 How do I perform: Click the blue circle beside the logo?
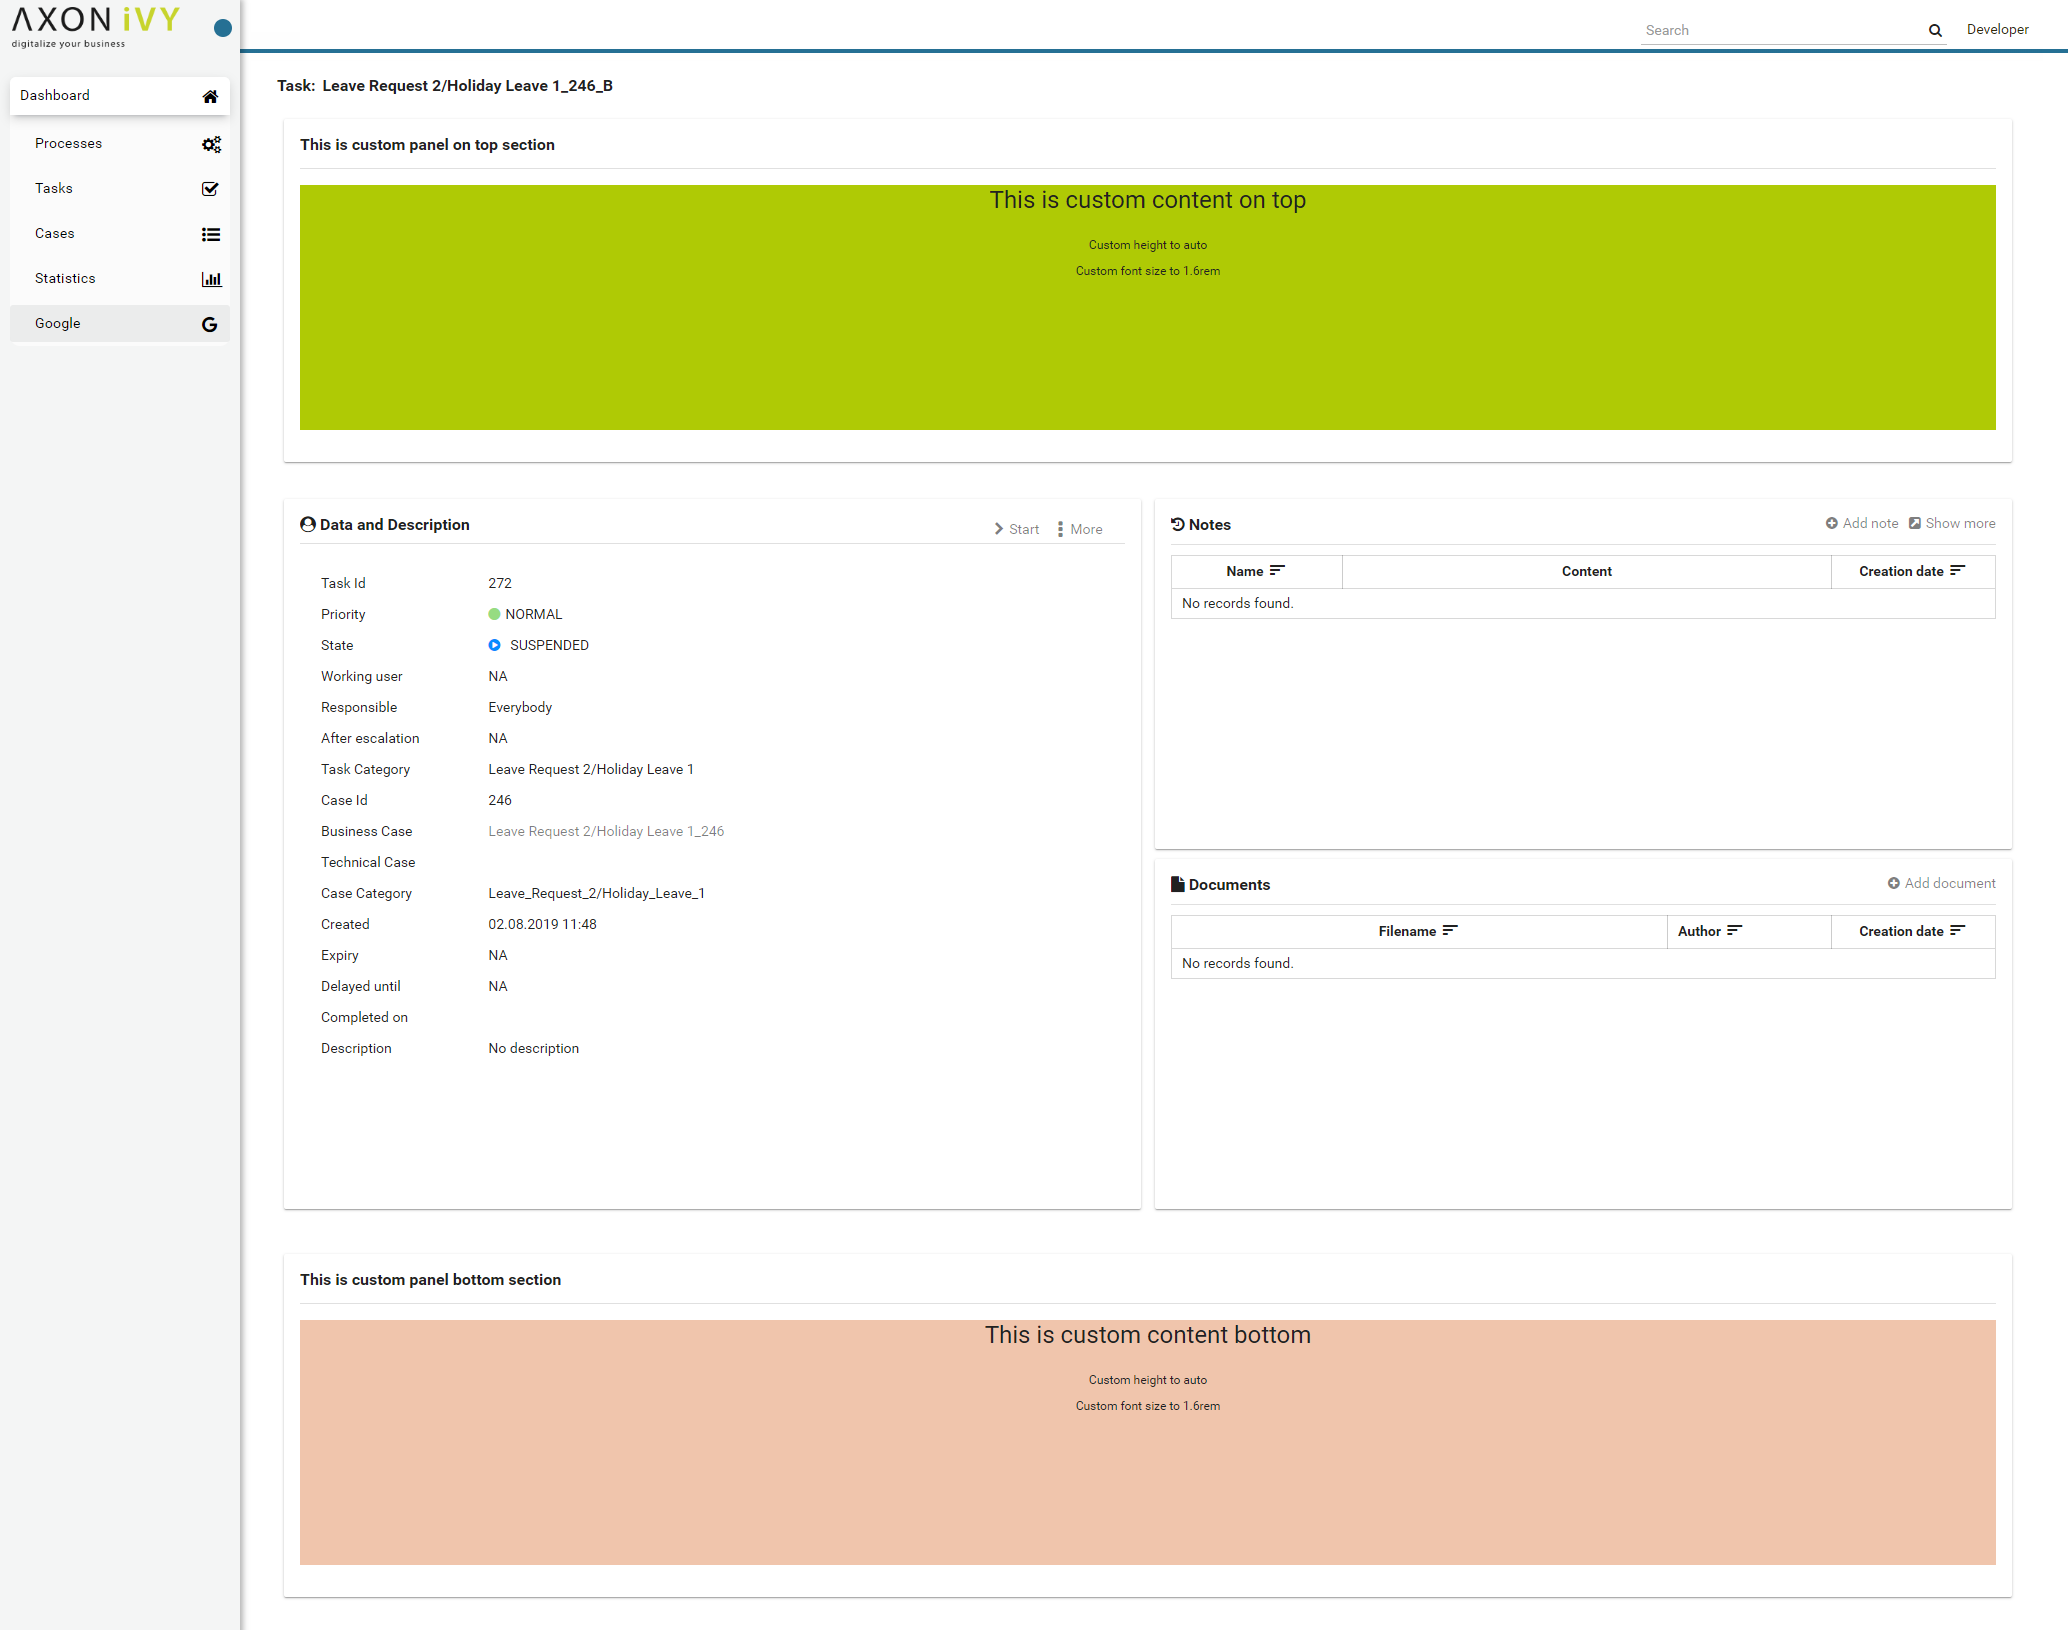tap(223, 28)
